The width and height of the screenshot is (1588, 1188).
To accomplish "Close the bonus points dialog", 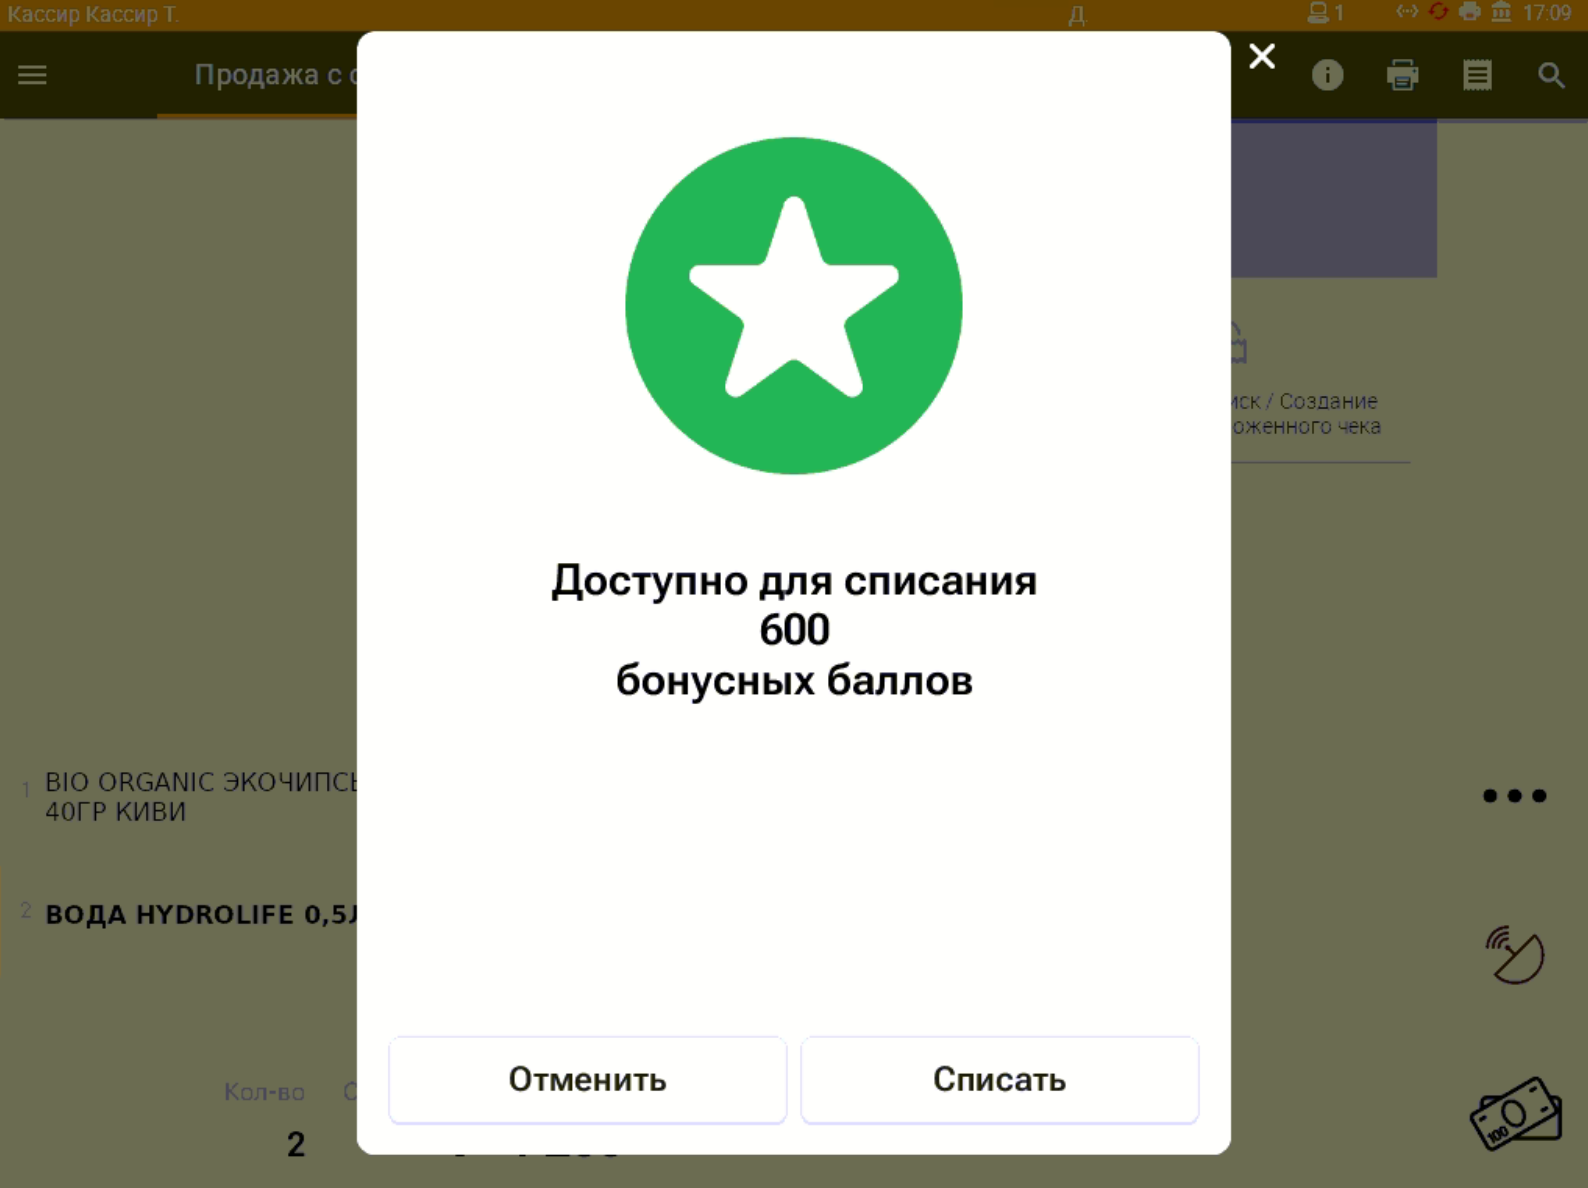I will (1262, 56).
